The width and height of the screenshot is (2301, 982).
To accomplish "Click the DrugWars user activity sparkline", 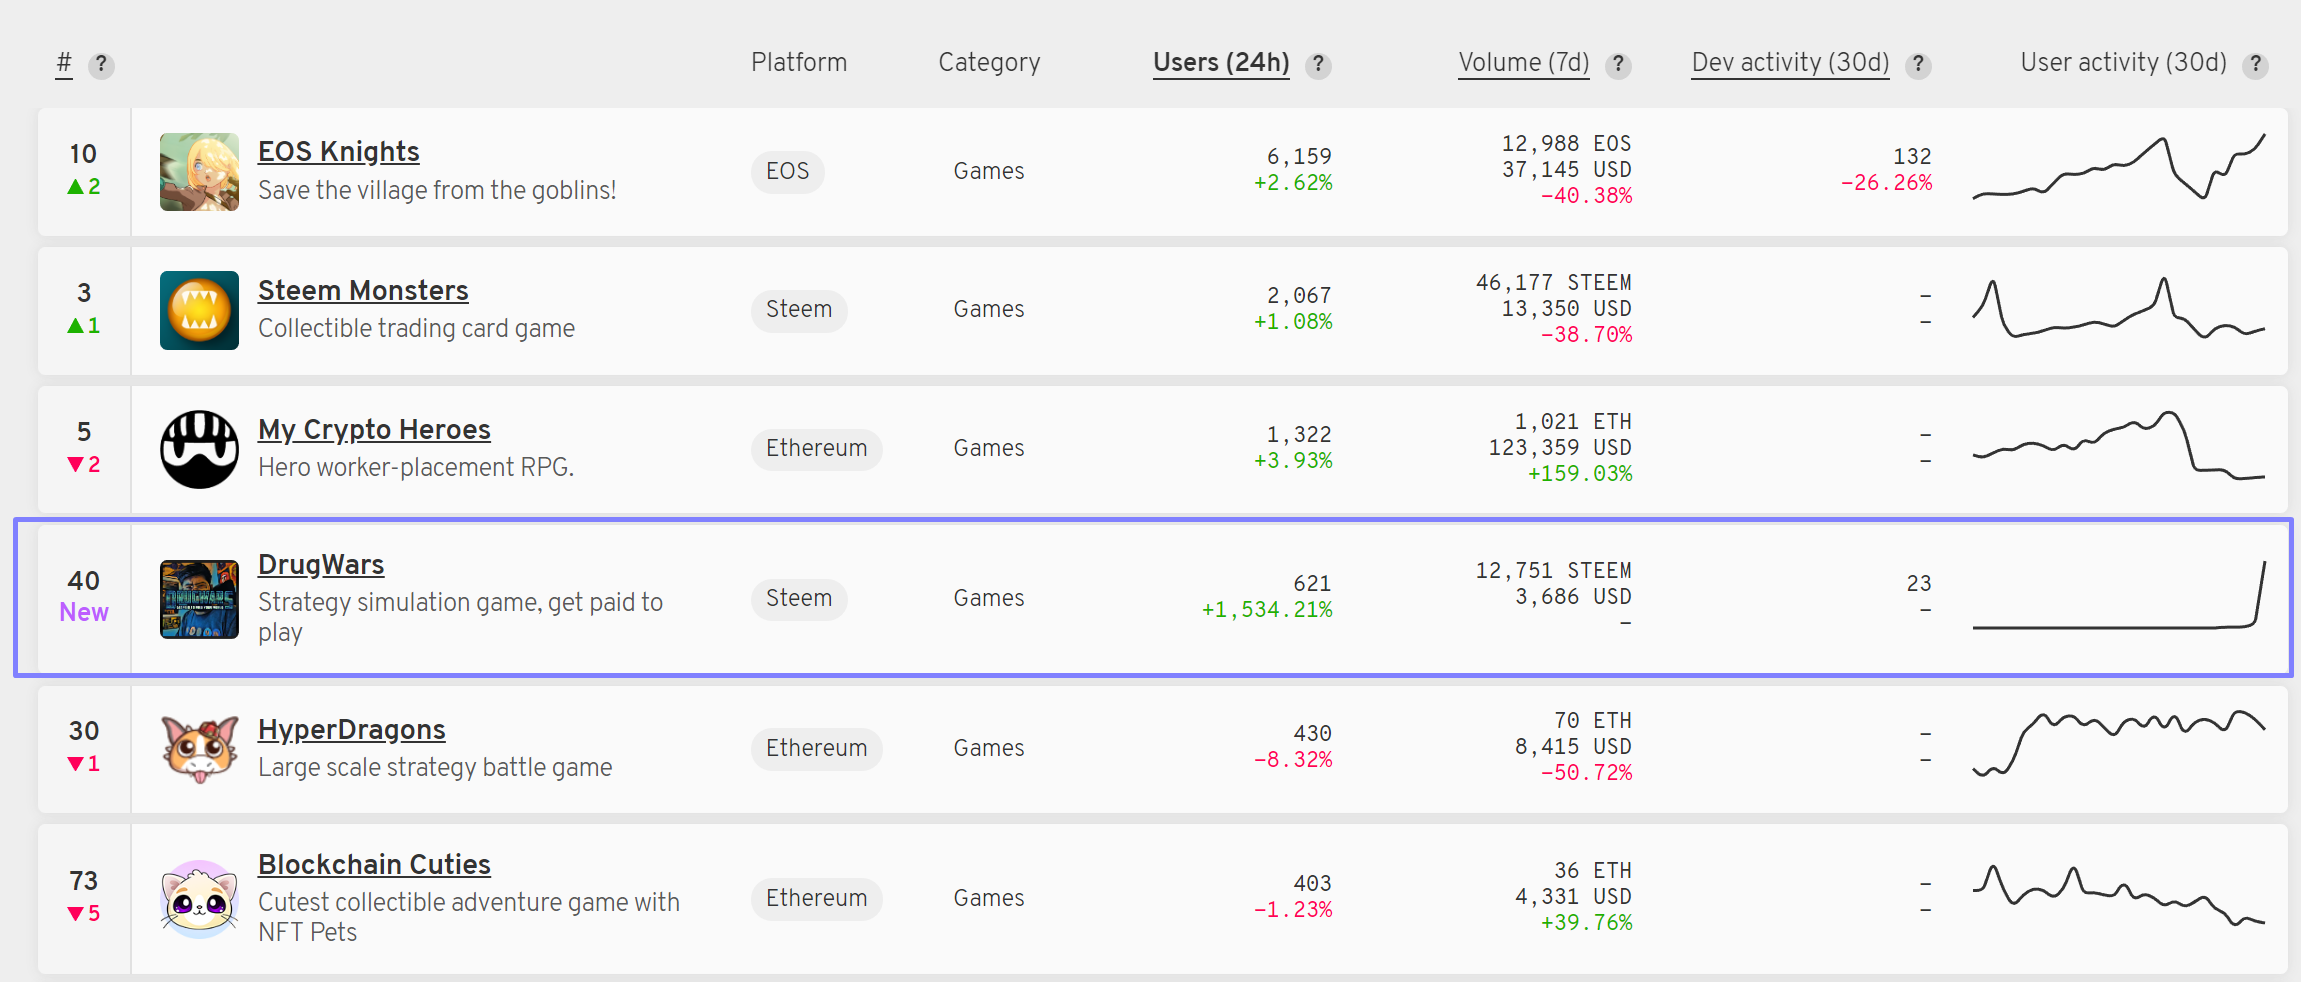I will 2118,598.
